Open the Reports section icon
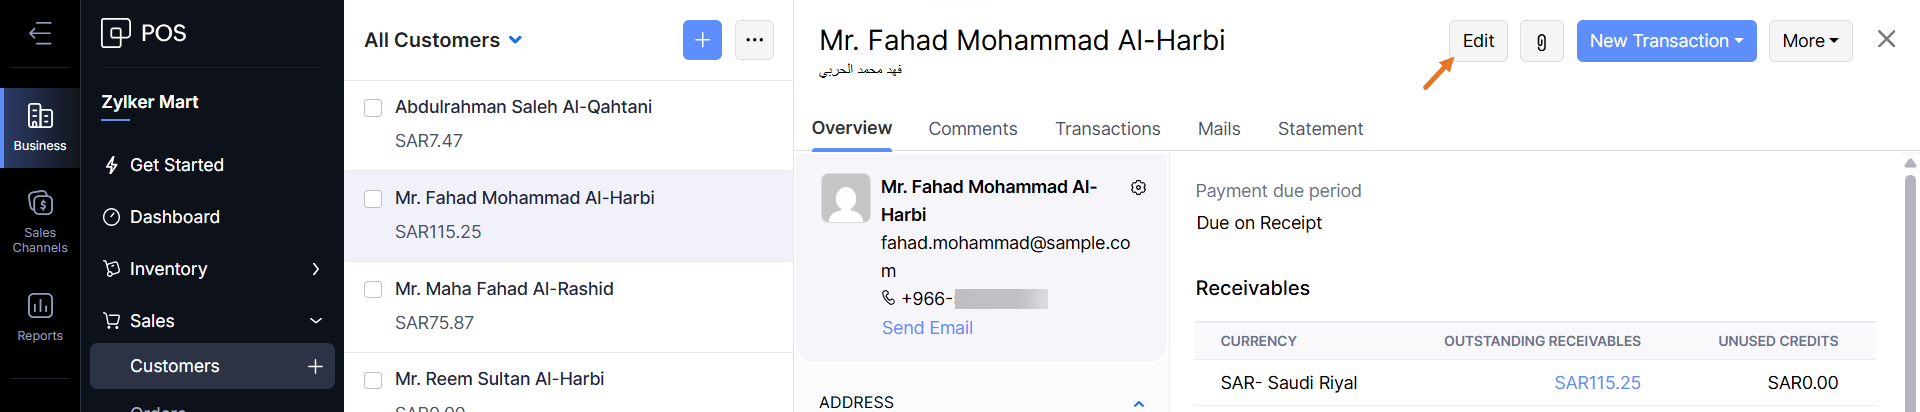Image resolution: width=1920 pixels, height=412 pixels. coord(40,316)
